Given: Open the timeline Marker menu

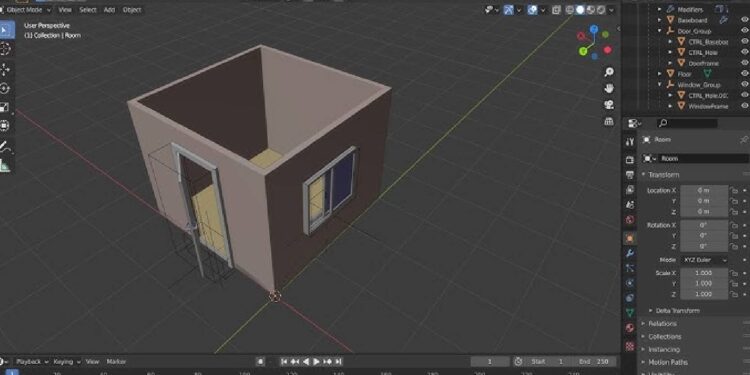Looking at the screenshot, I should [x=116, y=362].
